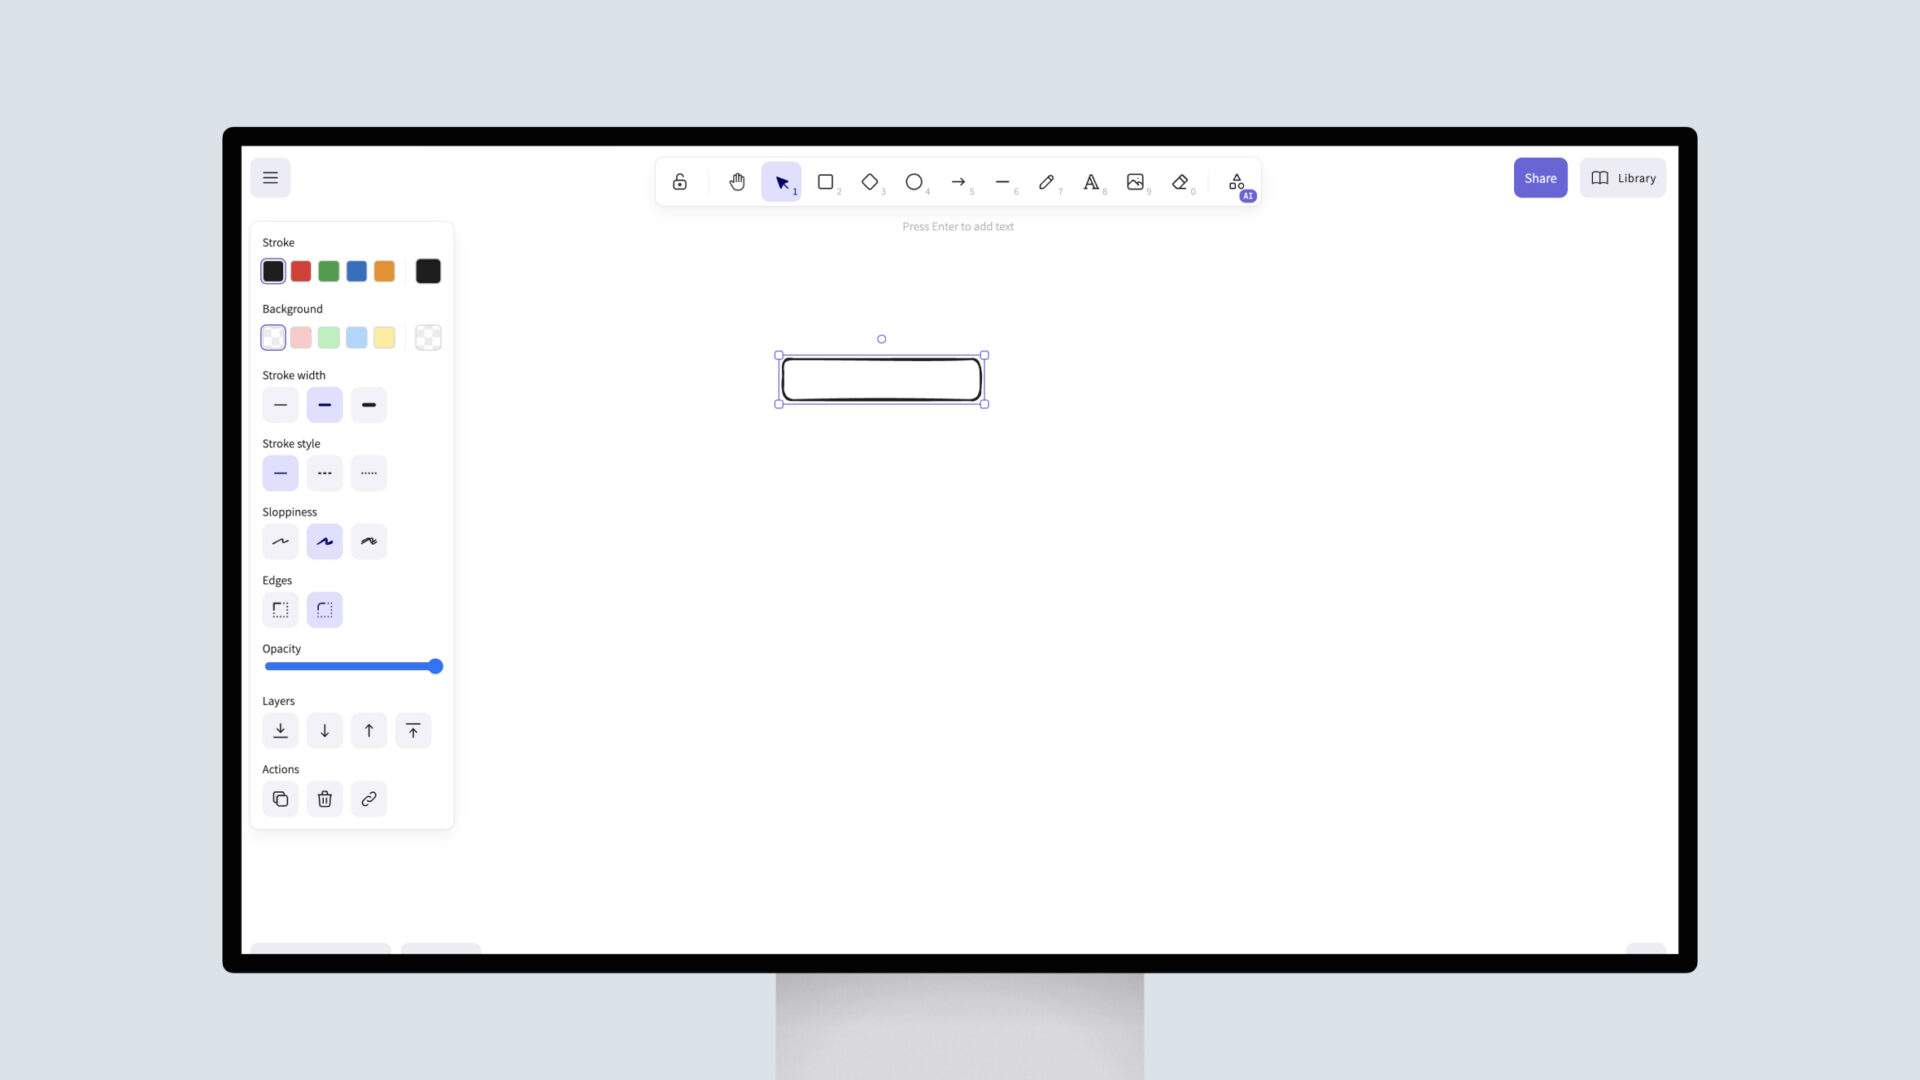
Task: Select the Insert image tool
Action: (1135, 182)
